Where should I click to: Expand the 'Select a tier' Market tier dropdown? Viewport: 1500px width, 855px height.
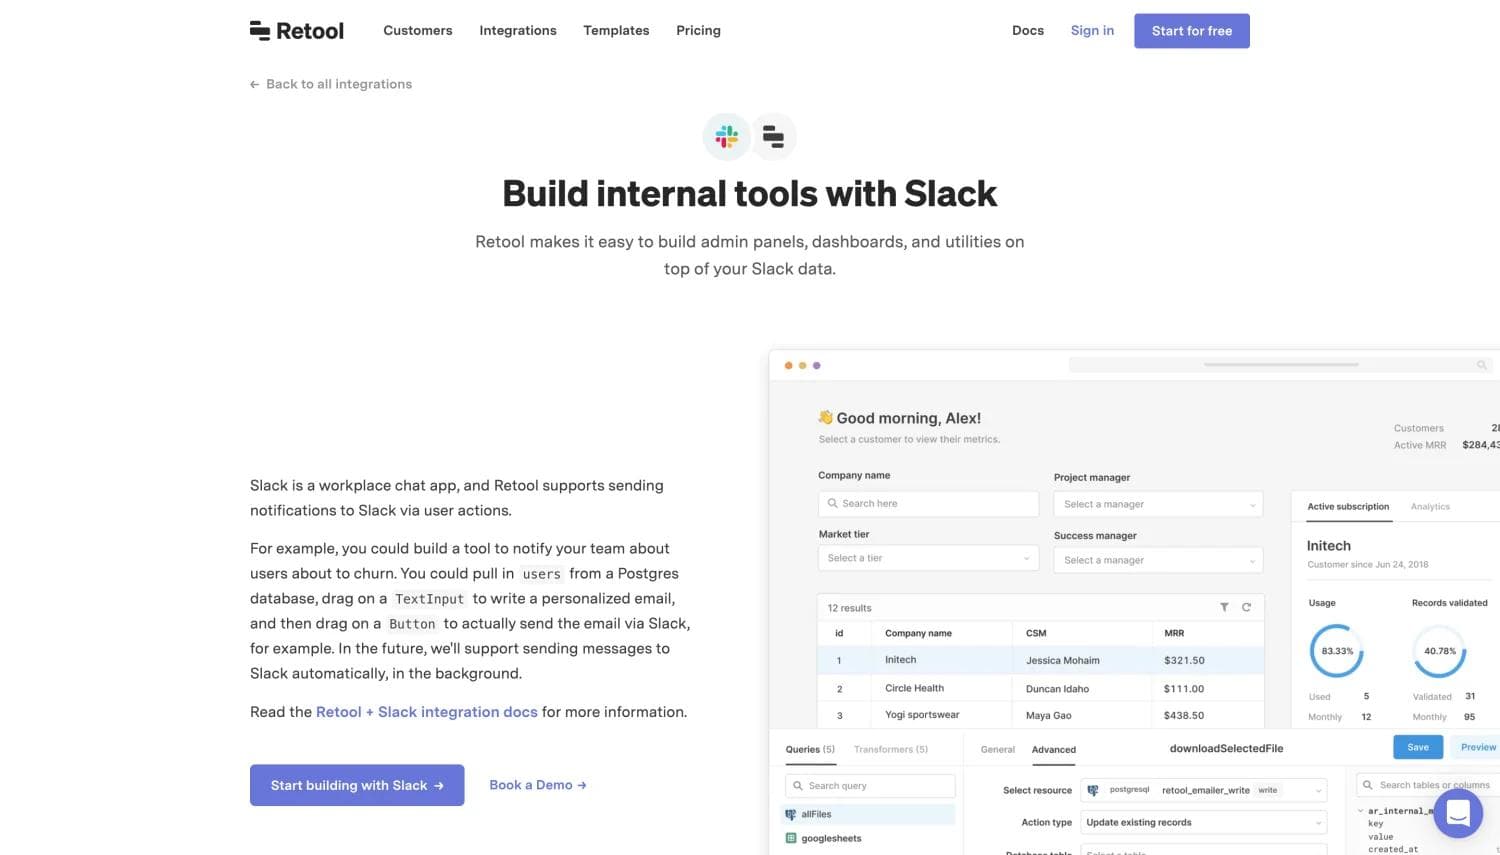[927, 557]
